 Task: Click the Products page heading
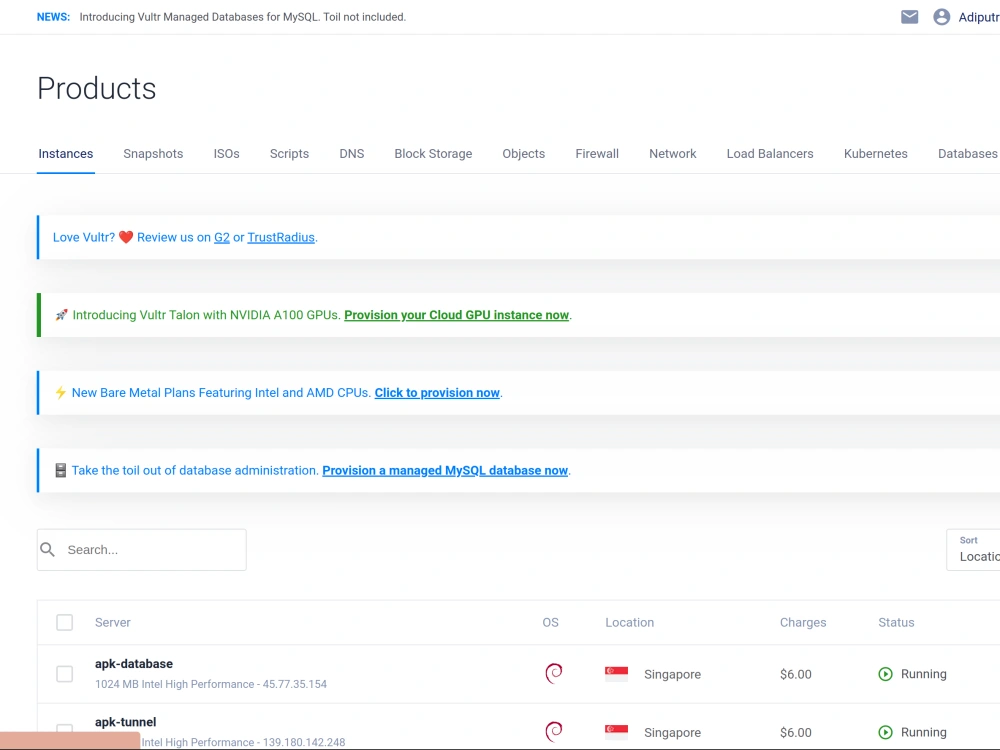(97, 88)
